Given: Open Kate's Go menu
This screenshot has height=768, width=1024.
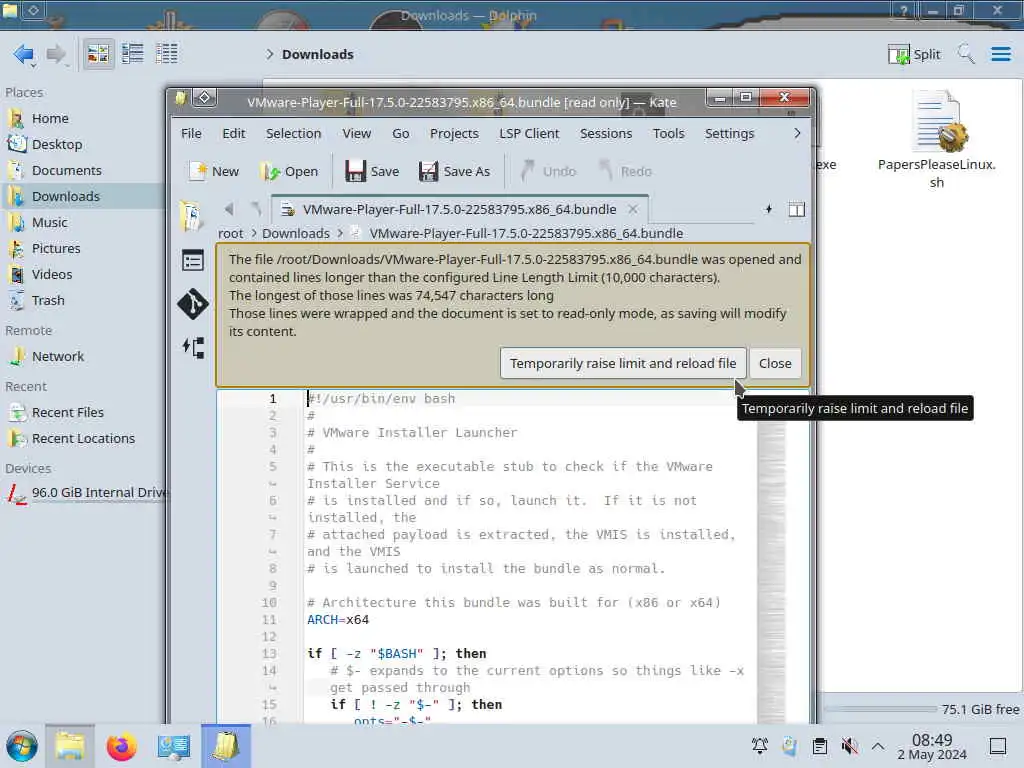Looking at the screenshot, I should [x=401, y=133].
